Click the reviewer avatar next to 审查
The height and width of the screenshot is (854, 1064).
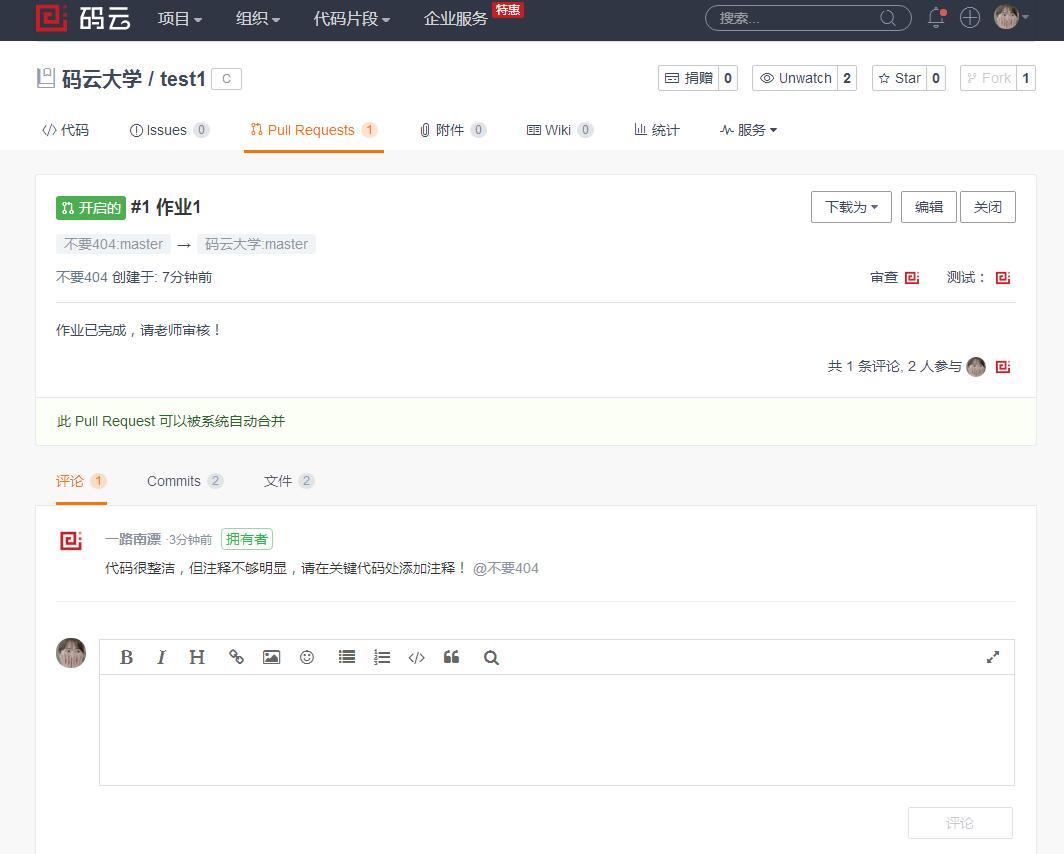(x=912, y=277)
